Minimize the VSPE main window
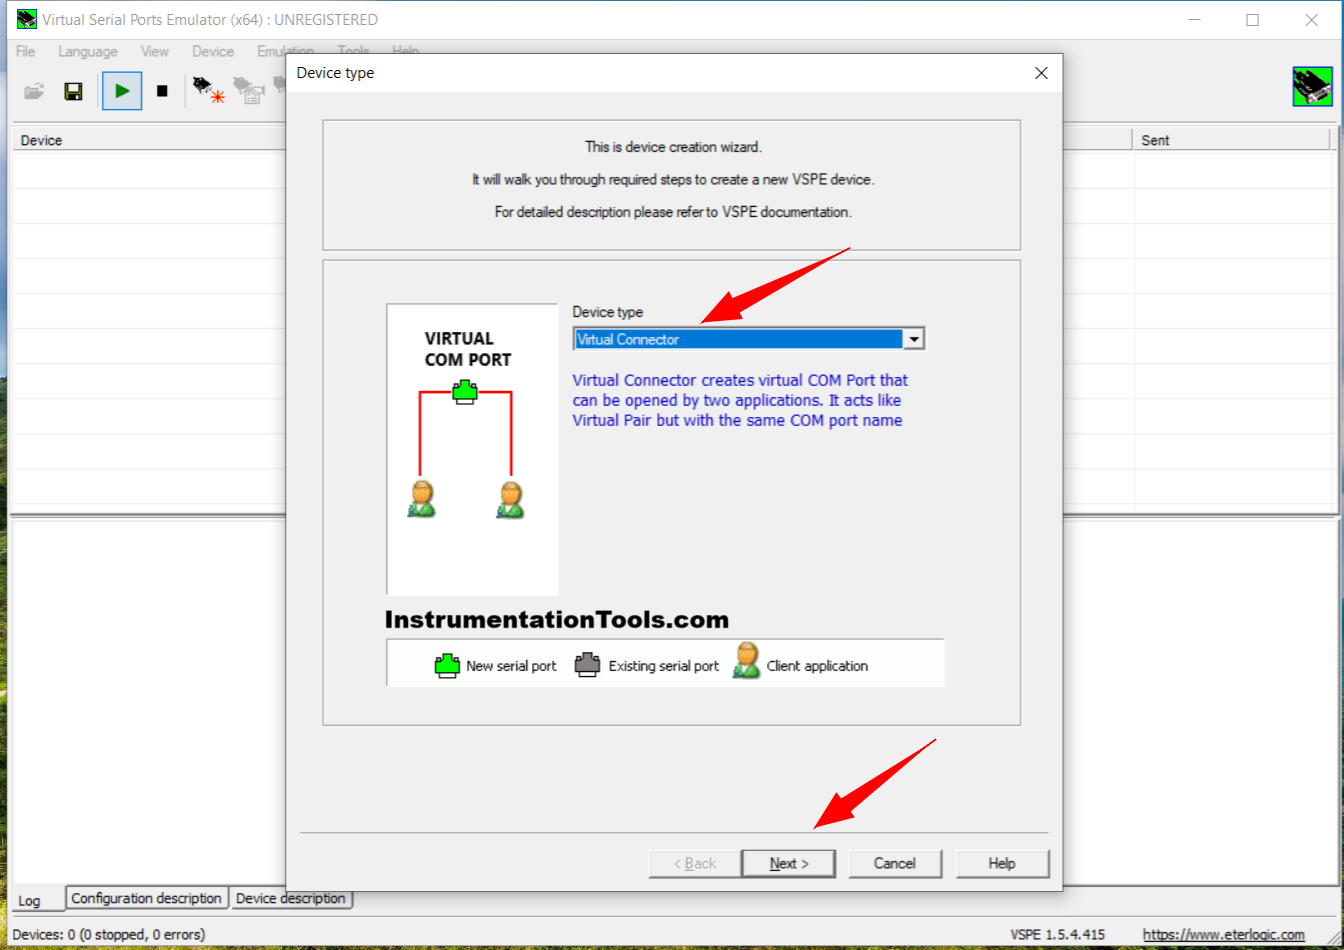Viewport: 1344px width, 950px height. 1193,19
